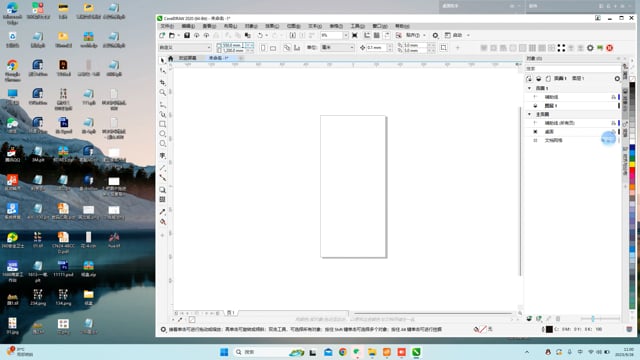Select the Pick tool in toolbox

(162, 60)
